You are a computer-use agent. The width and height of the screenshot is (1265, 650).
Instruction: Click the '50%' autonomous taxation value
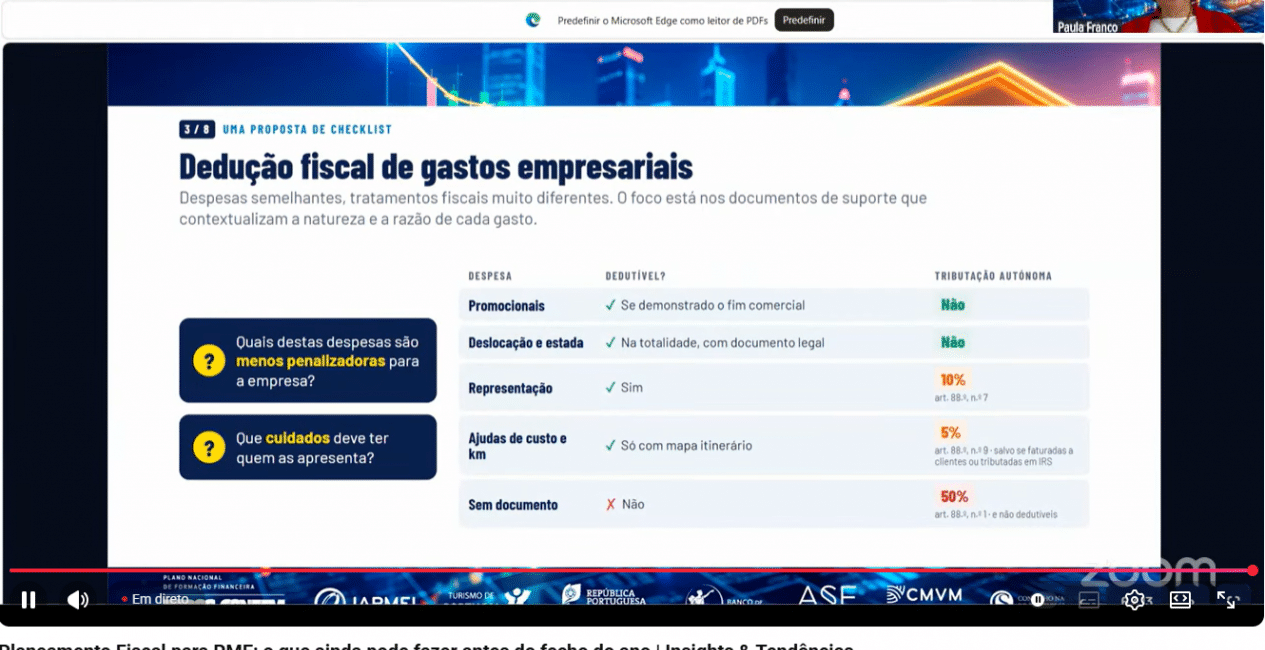click(954, 496)
